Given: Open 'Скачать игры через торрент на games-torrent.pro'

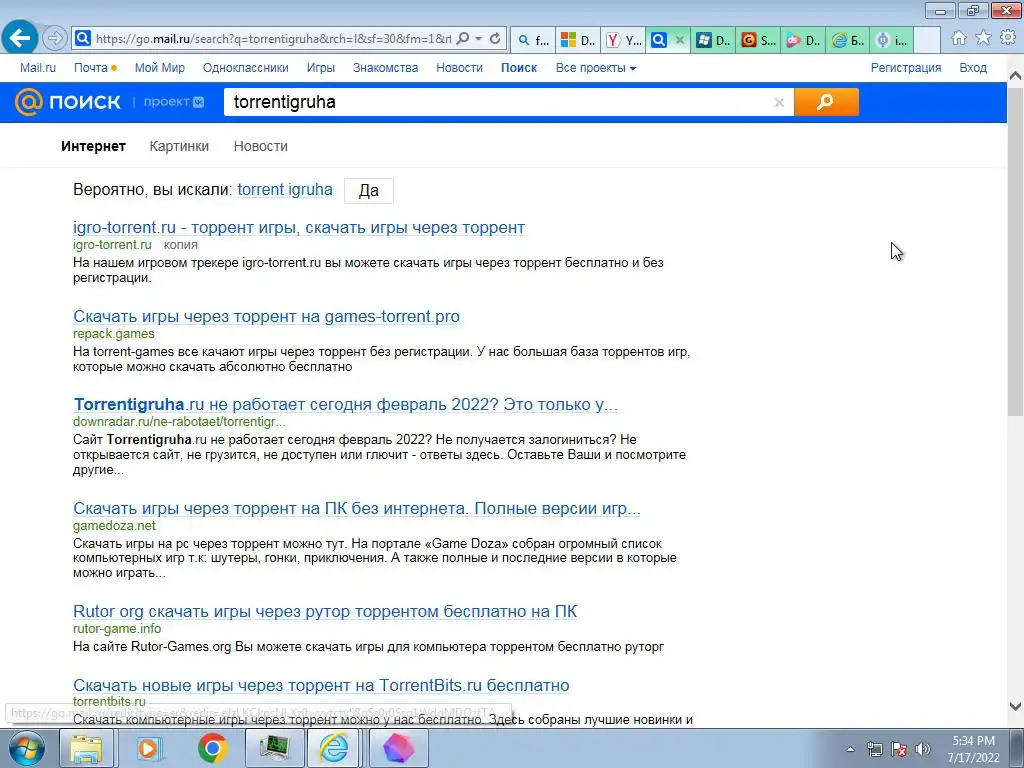Looking at the screenshot, I should [x=266, y=316].
